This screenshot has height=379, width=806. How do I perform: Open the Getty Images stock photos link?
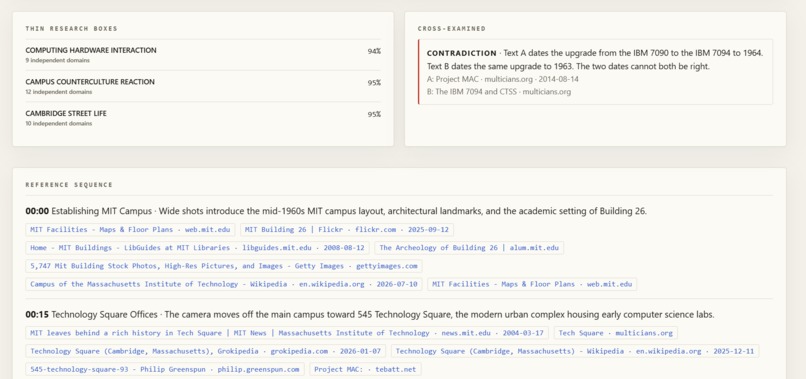pos(224,266)
